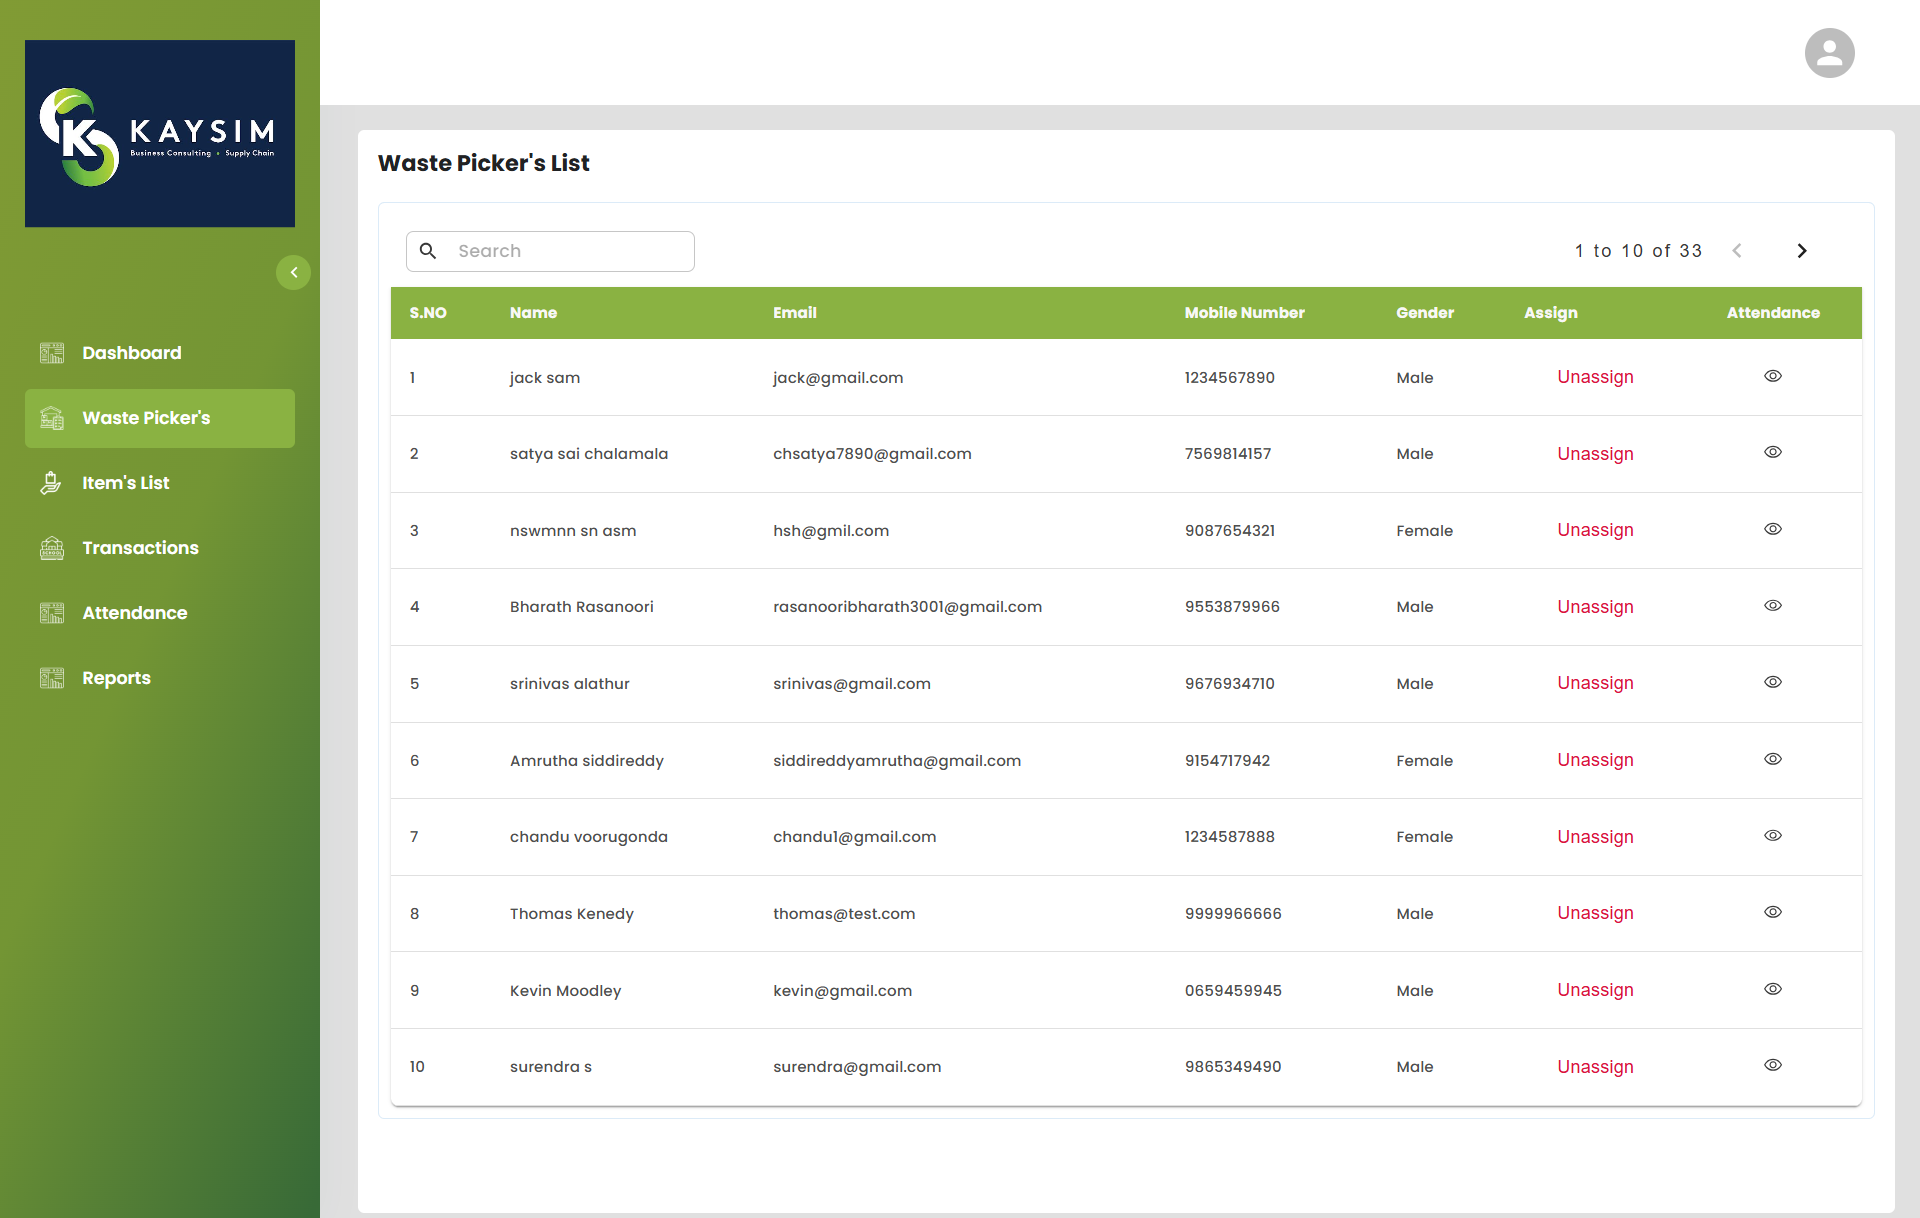Unassign Kevin Moodley
Screen dimensions: 1920x1218
coord(1594,990)
